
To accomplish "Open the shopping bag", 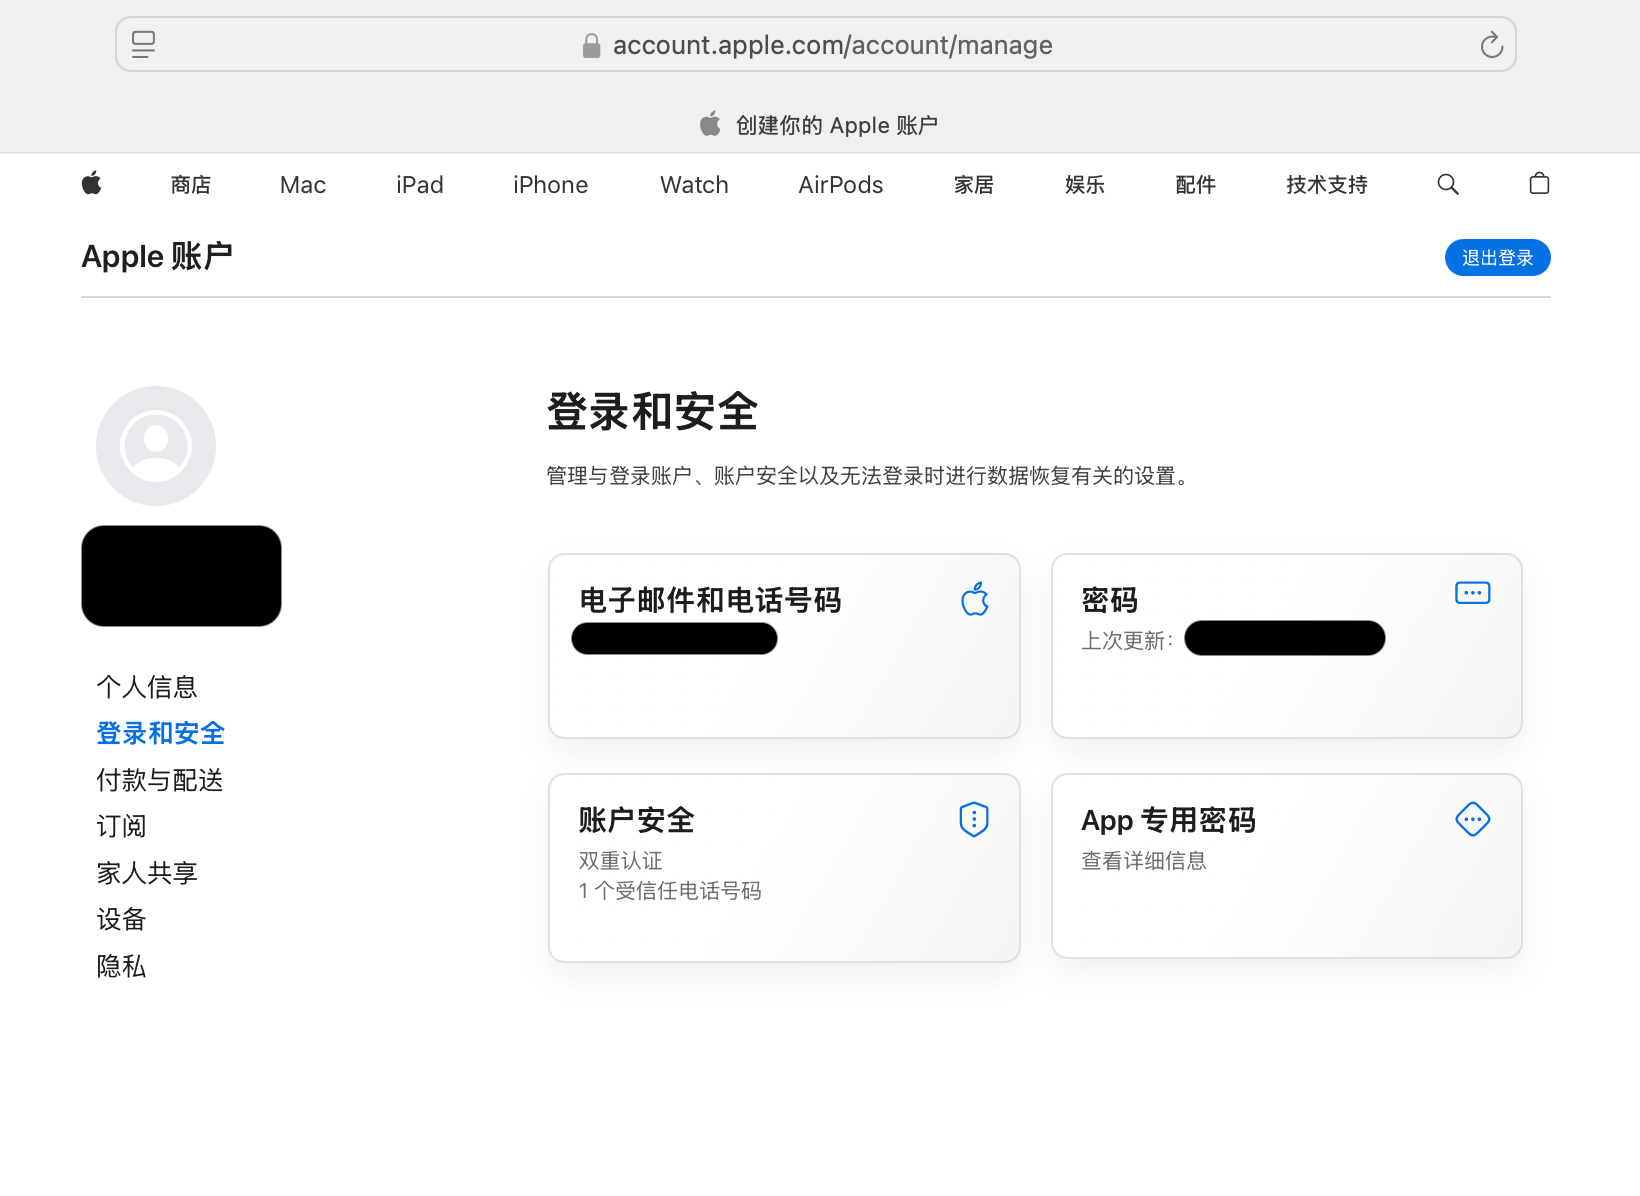I will pyautogui.click(x=1538, y=184).
